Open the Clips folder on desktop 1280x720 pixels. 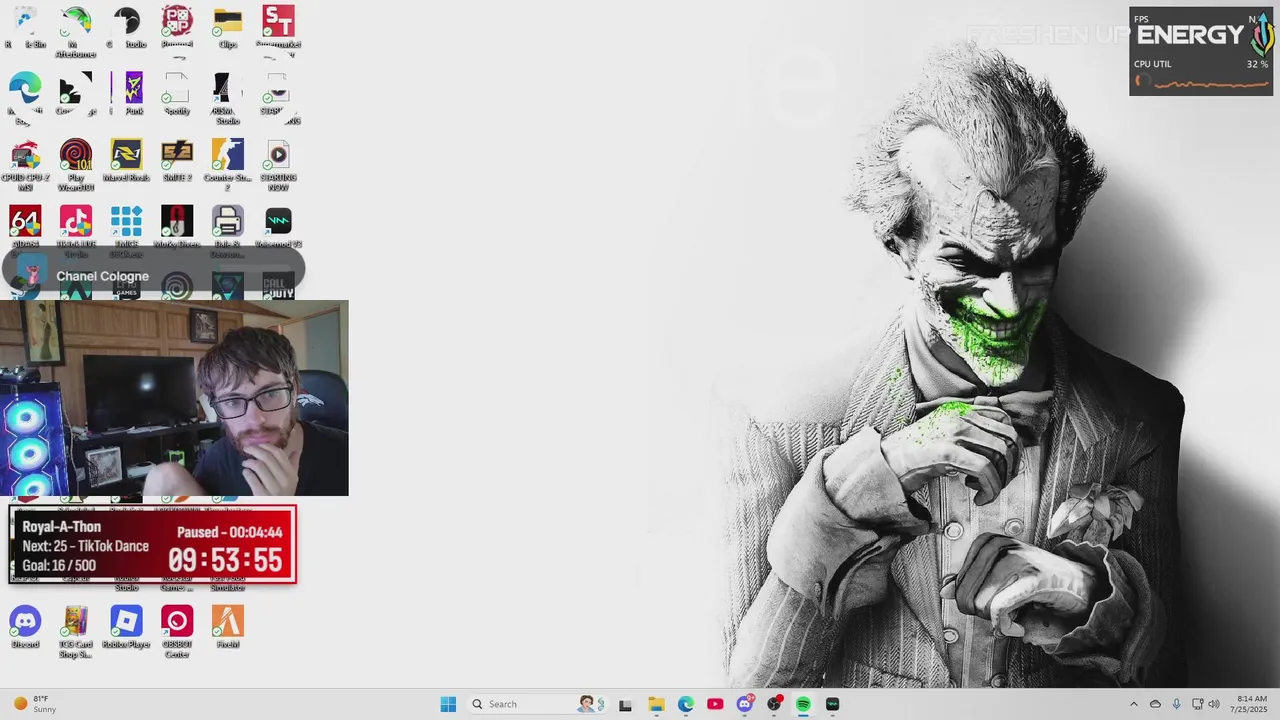tap(227, 27)
